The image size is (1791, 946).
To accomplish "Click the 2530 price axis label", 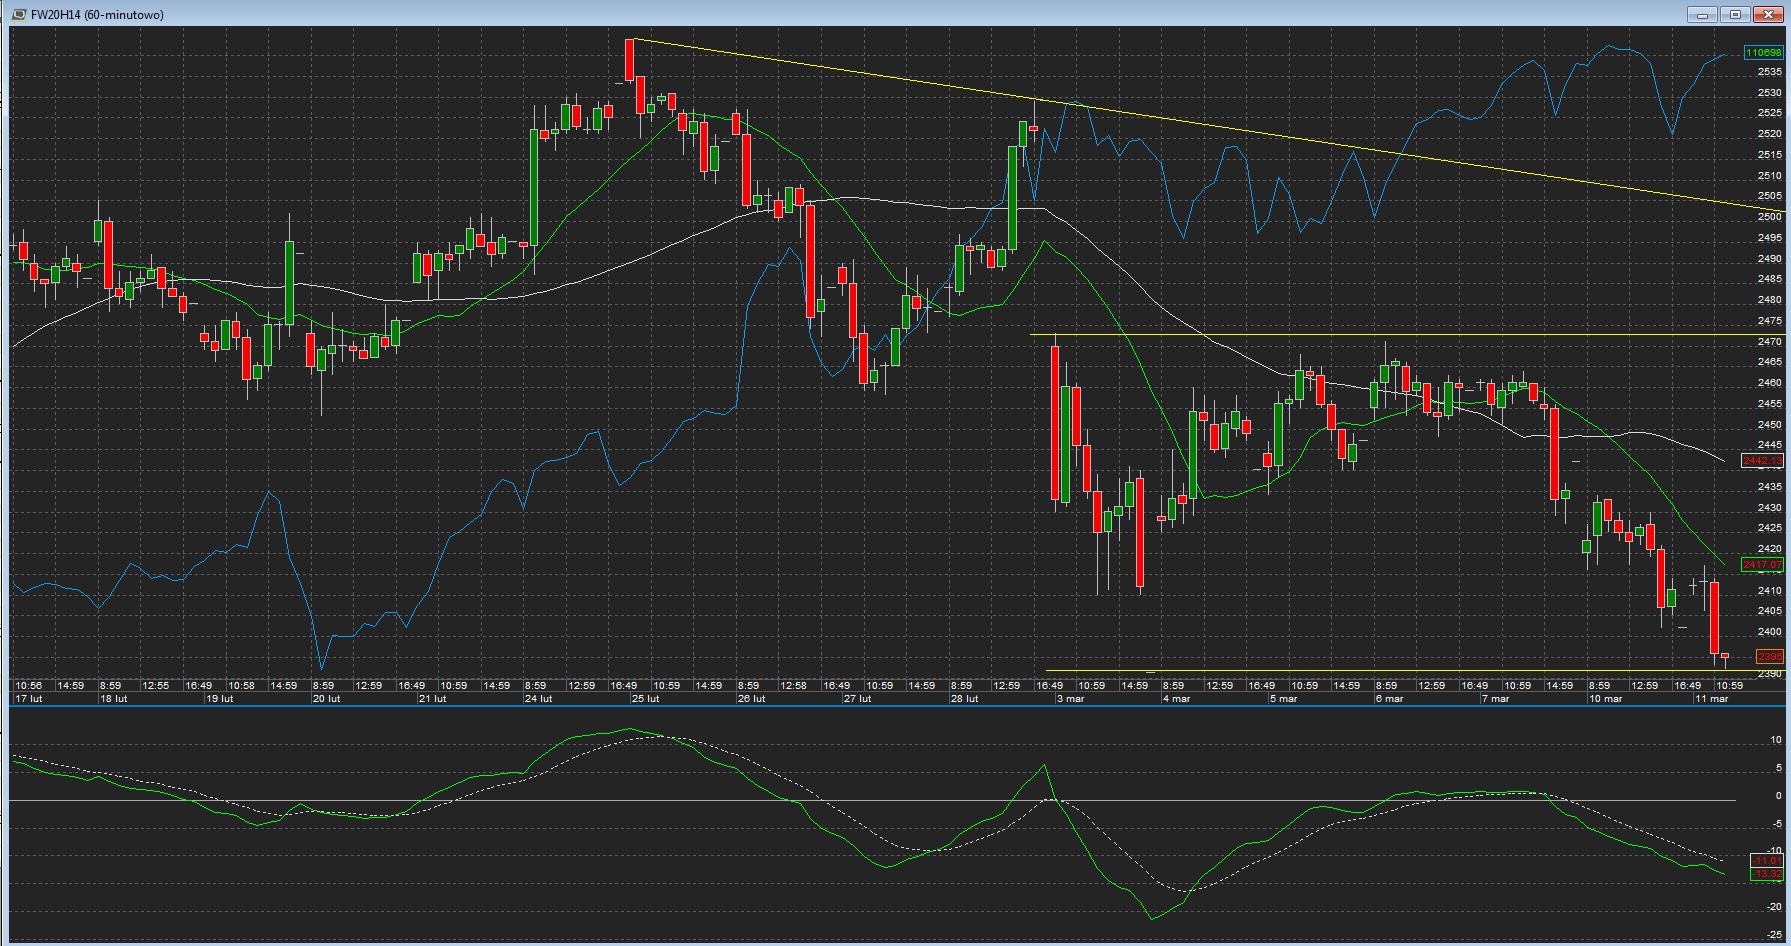I will click(1769, 93).
